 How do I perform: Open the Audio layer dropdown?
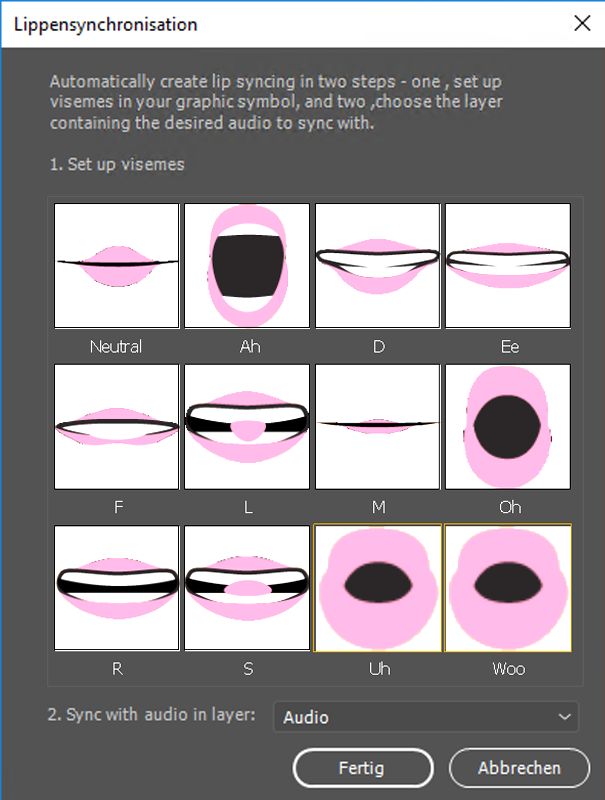pos(426,716)
